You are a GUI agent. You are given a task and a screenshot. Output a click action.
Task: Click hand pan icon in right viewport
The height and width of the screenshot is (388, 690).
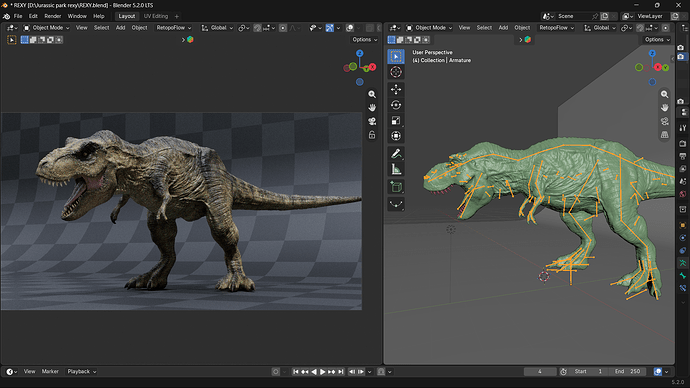664,107
